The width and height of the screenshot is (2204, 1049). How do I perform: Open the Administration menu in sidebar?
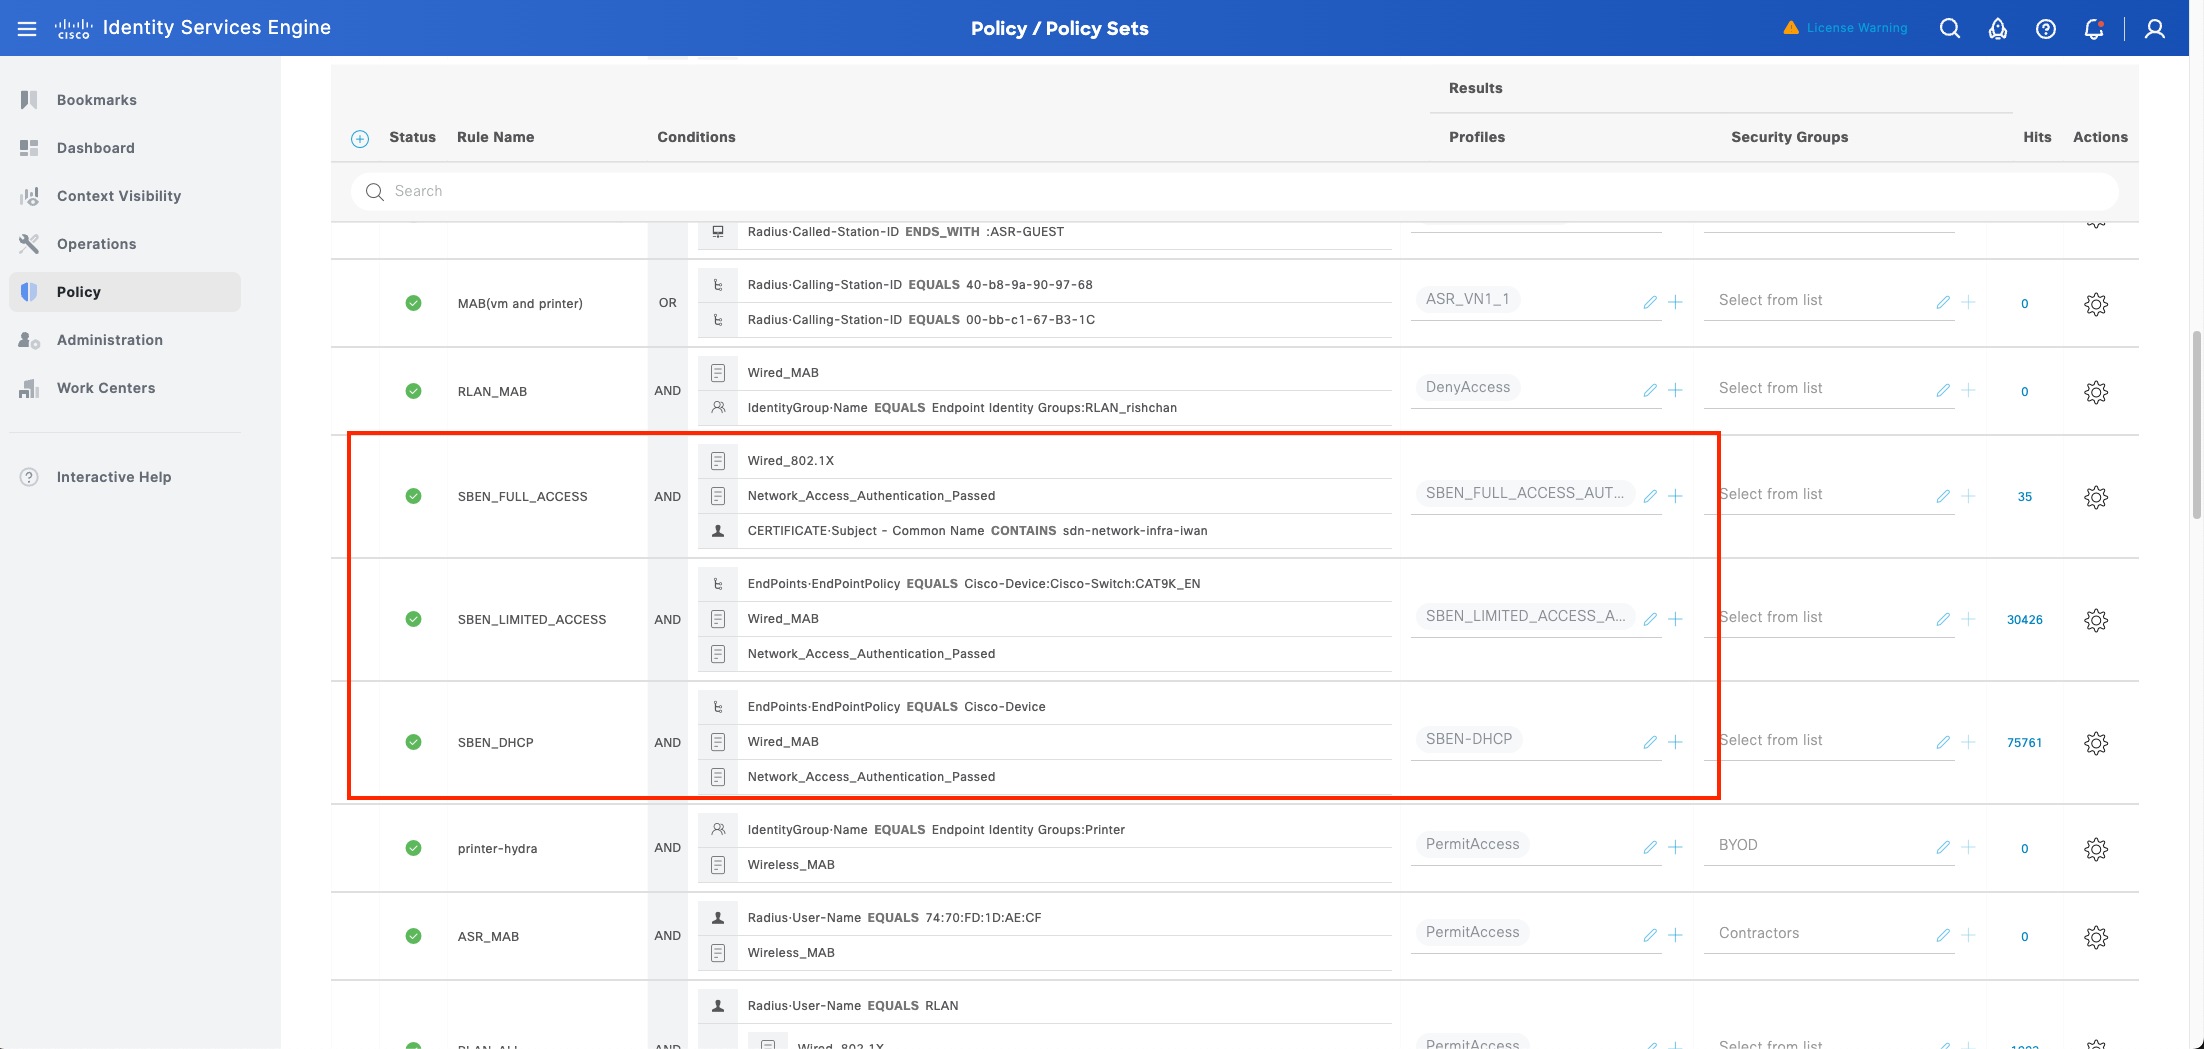click(109, 340)
